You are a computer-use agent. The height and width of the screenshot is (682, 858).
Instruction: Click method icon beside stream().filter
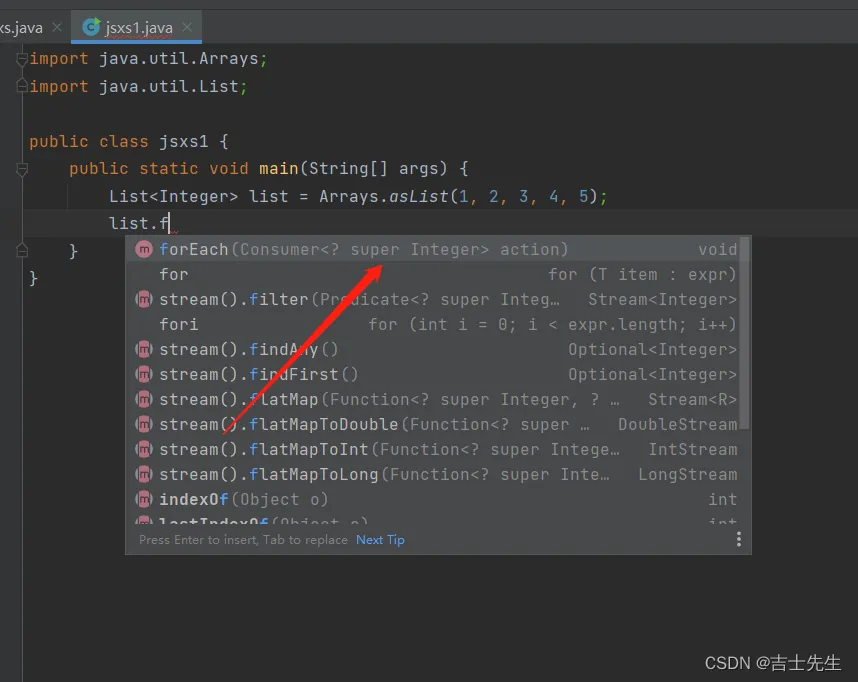144,299
